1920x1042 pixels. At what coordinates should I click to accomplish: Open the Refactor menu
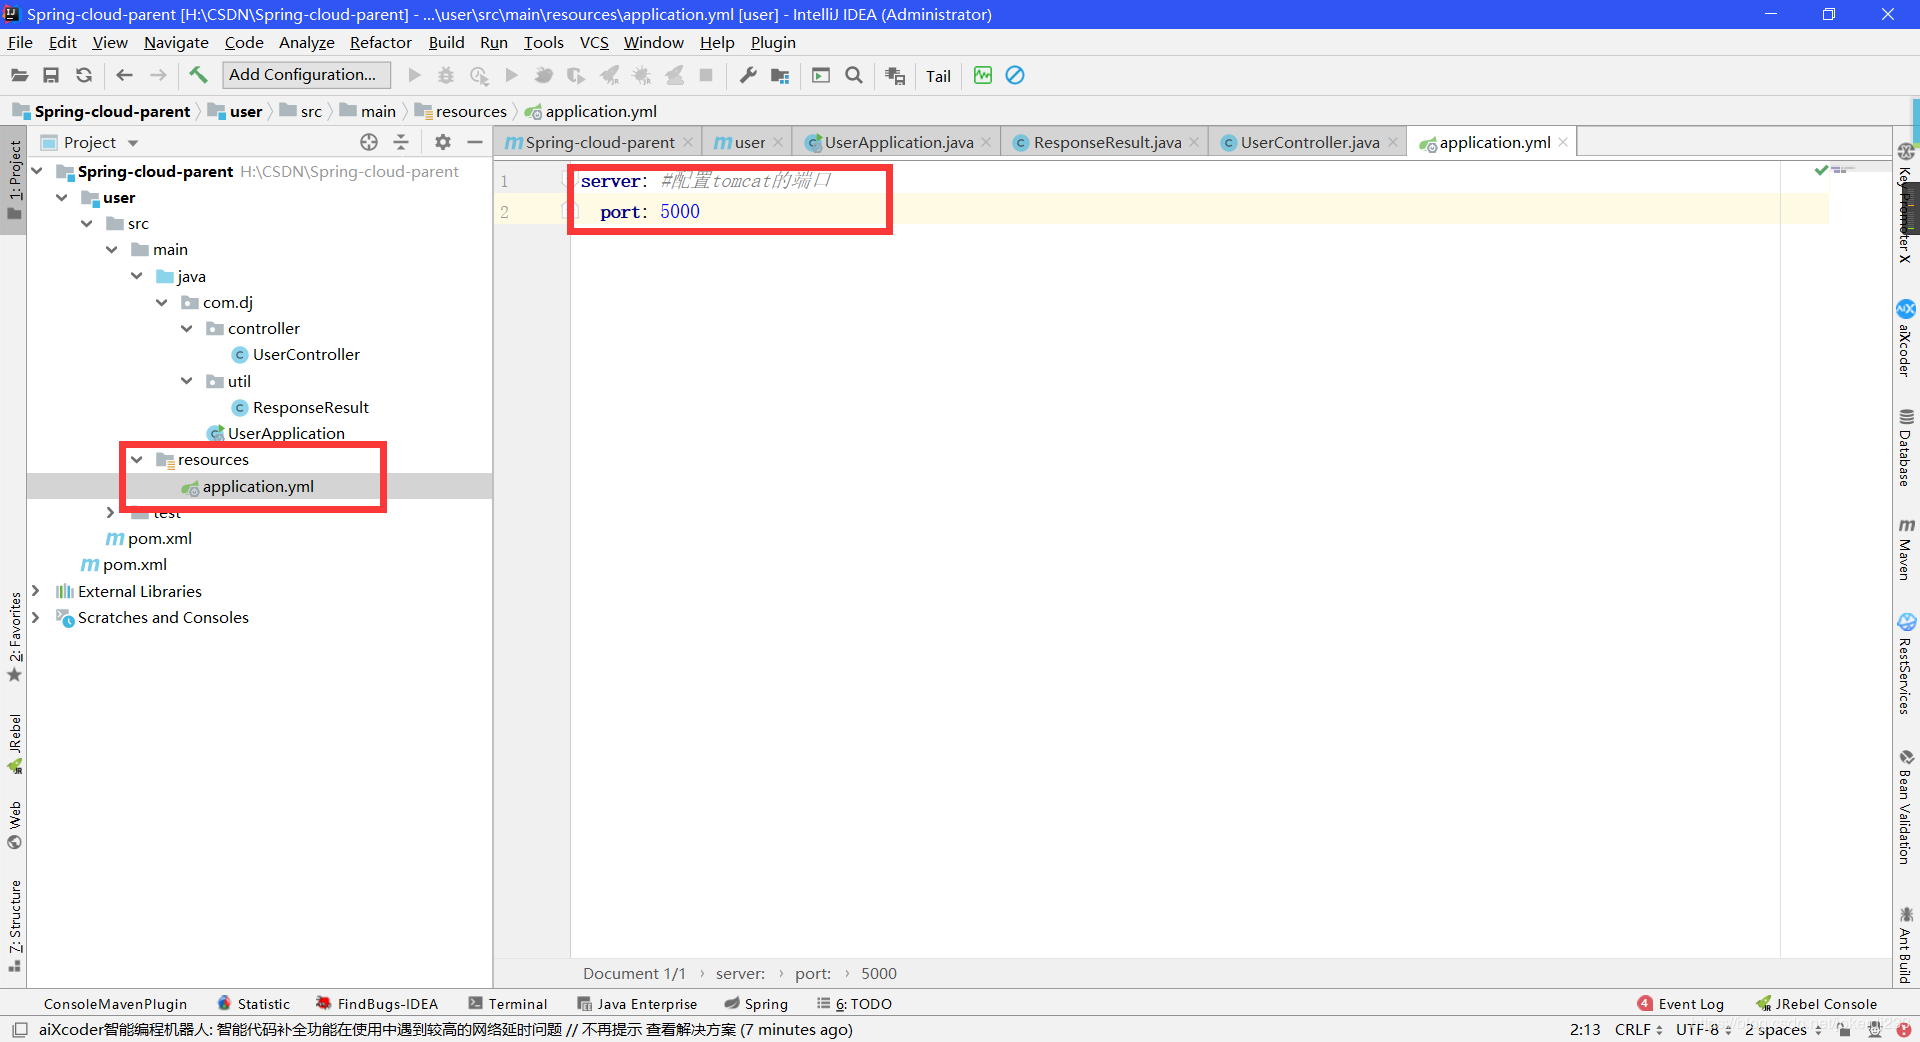pos(380,42)
